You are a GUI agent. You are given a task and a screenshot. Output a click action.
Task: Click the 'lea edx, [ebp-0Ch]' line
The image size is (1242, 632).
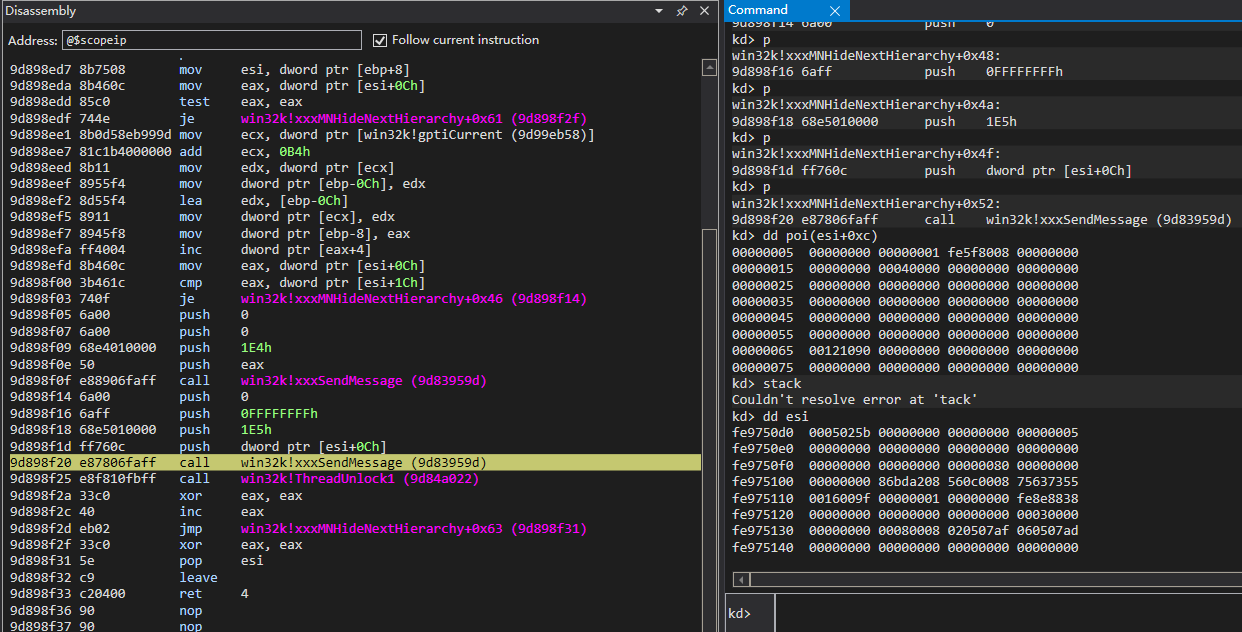pos(355,200)
